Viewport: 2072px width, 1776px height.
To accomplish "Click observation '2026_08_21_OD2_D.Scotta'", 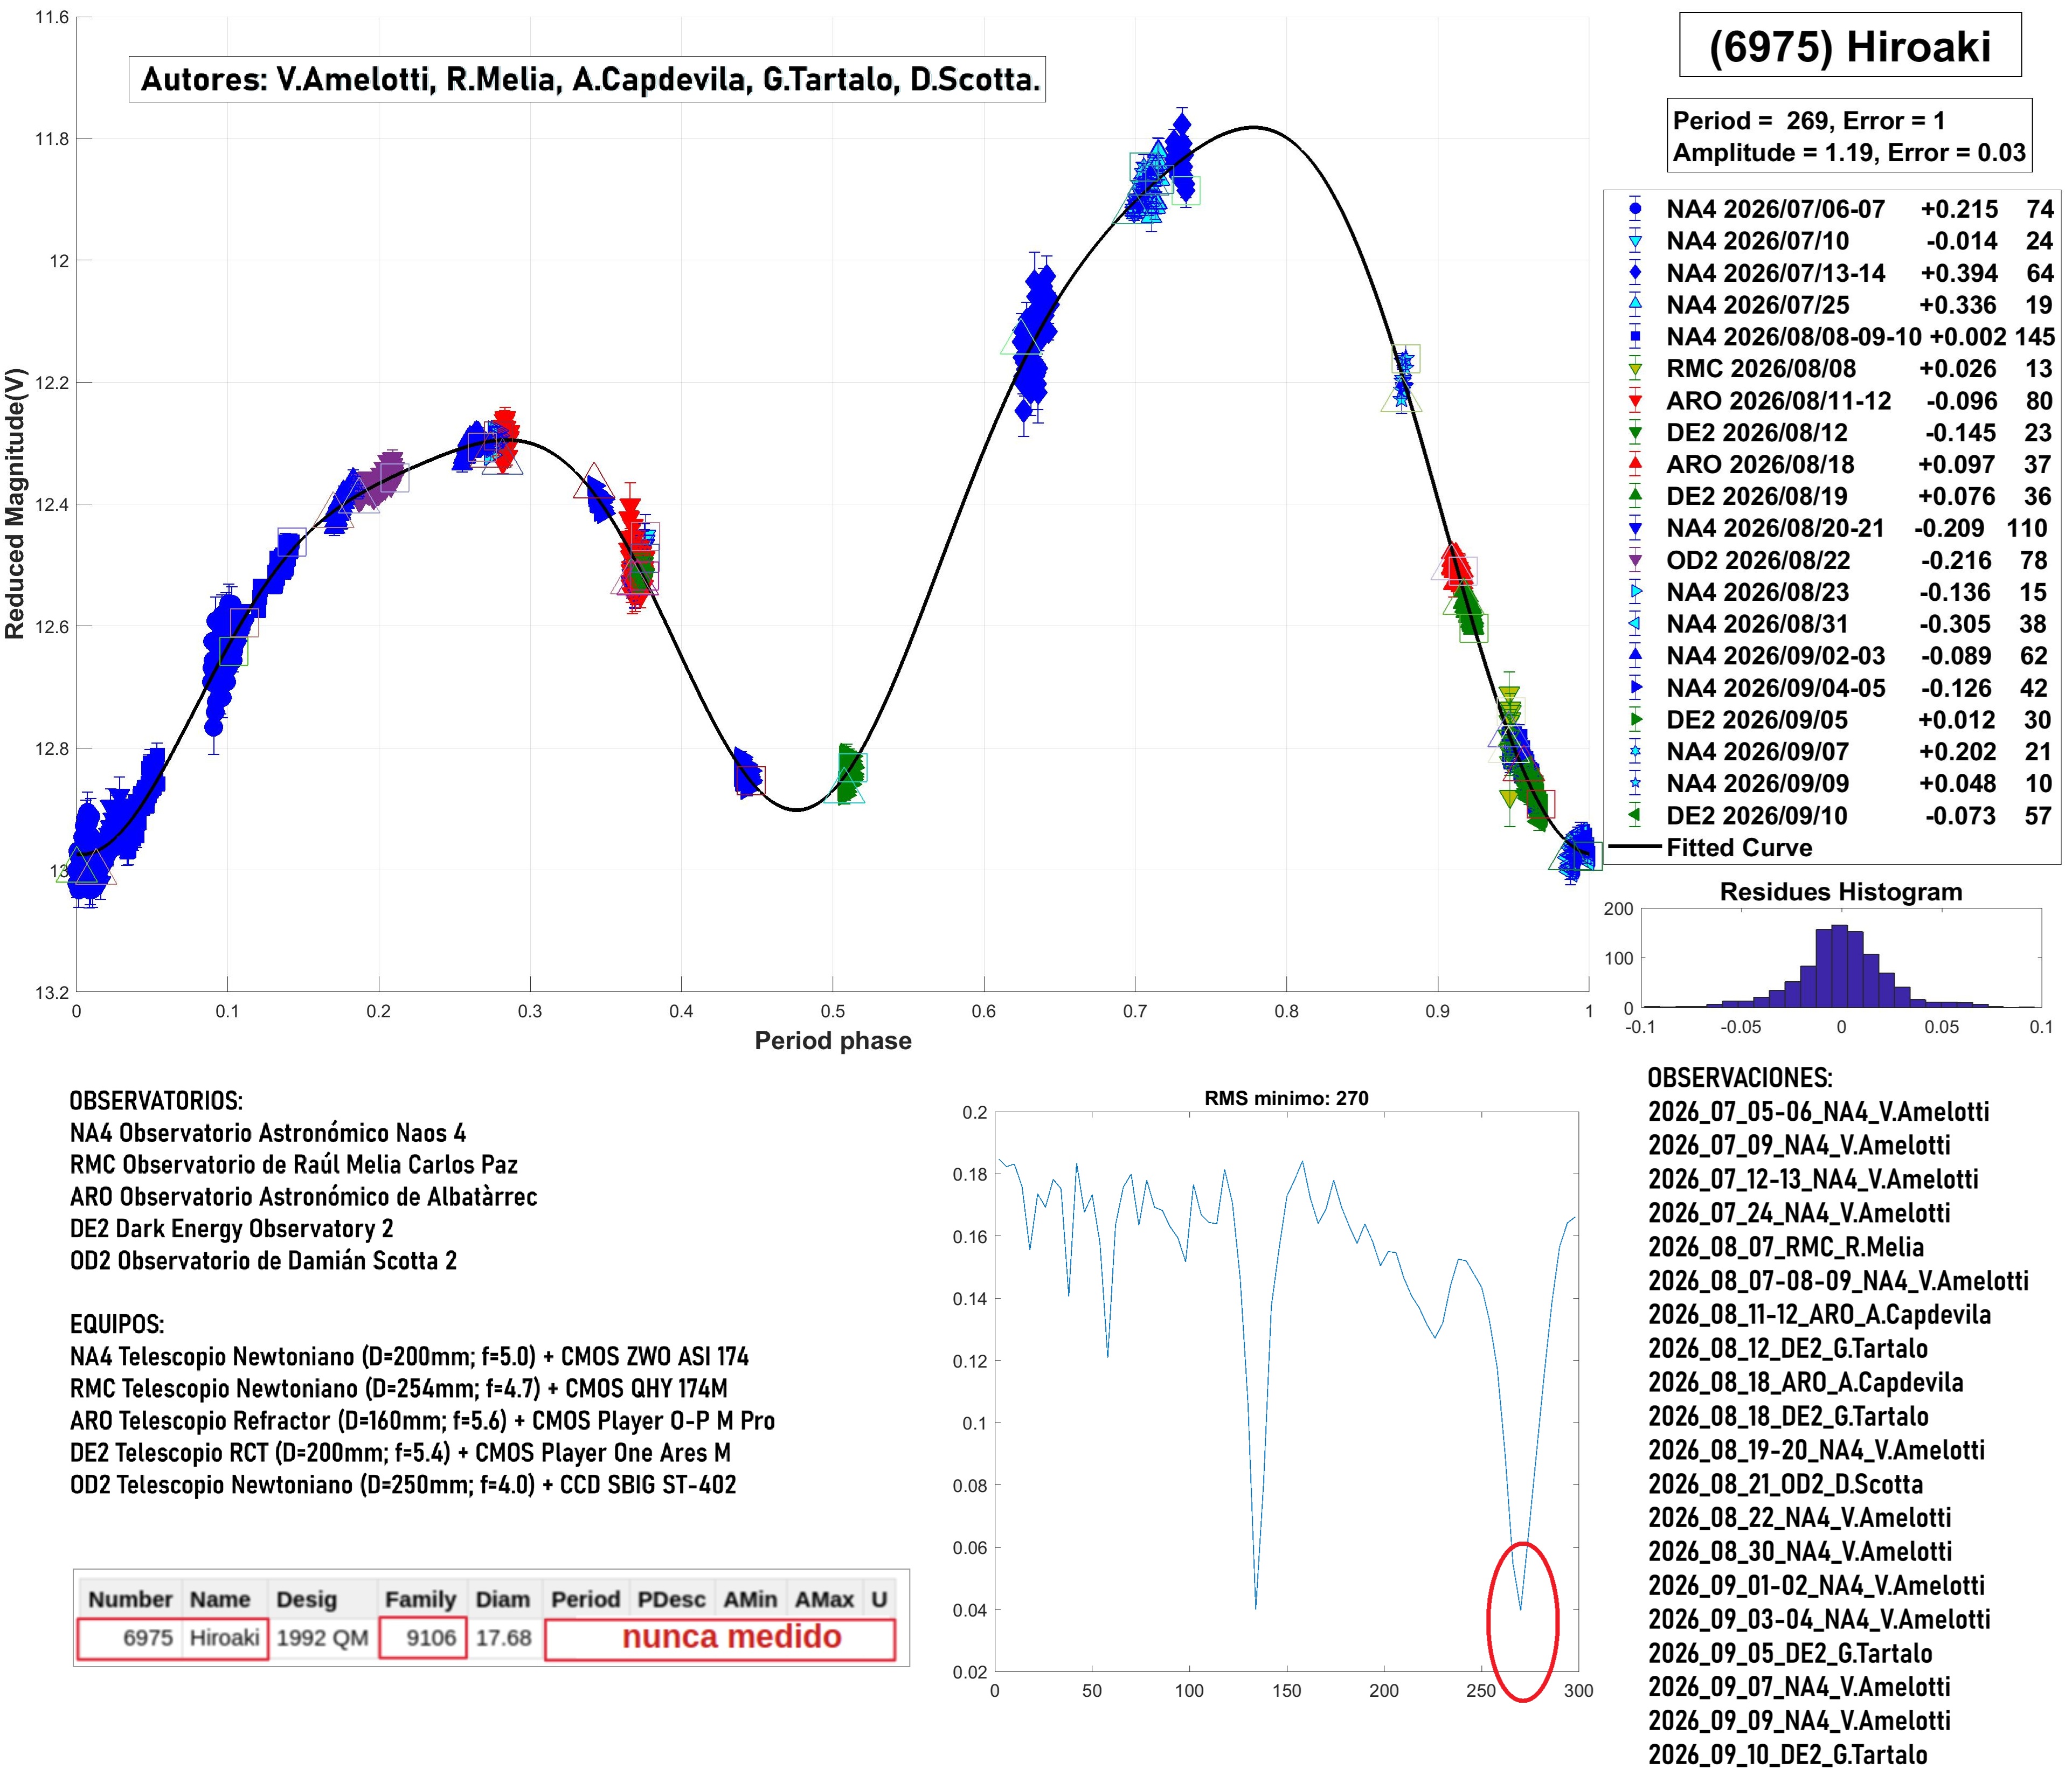I will [x=1786, y=1484].
